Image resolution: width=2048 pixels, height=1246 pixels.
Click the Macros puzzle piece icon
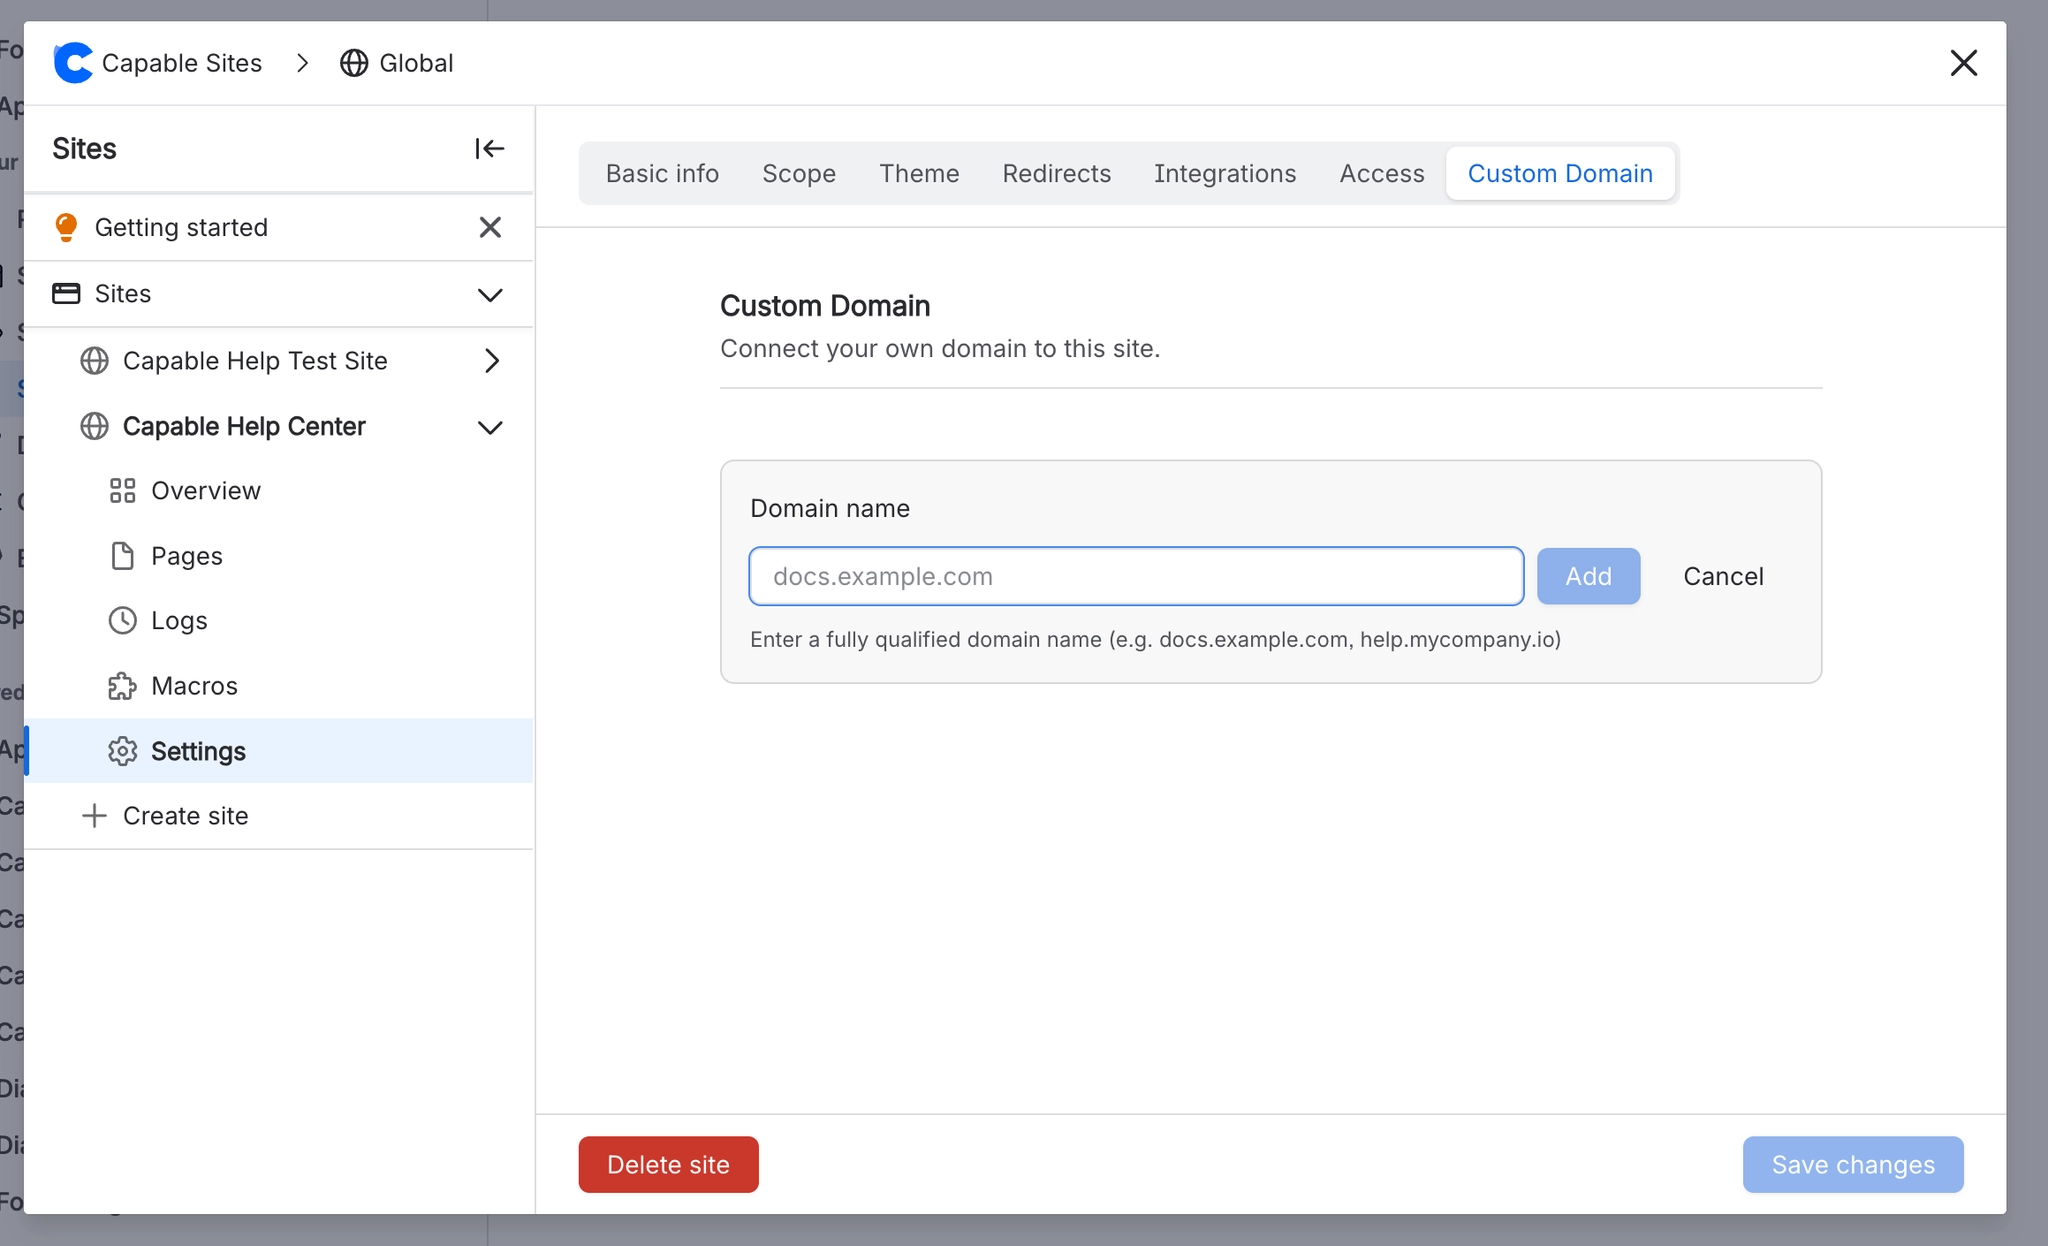[x=122, y=686]
